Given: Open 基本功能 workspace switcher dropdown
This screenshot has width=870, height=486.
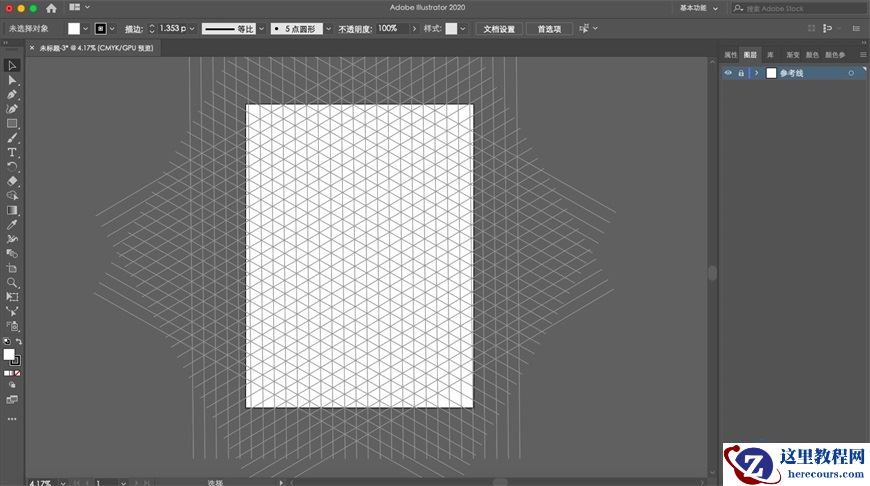Looking at the screenshot, I should pyautogui.click(x=699, y=8).
